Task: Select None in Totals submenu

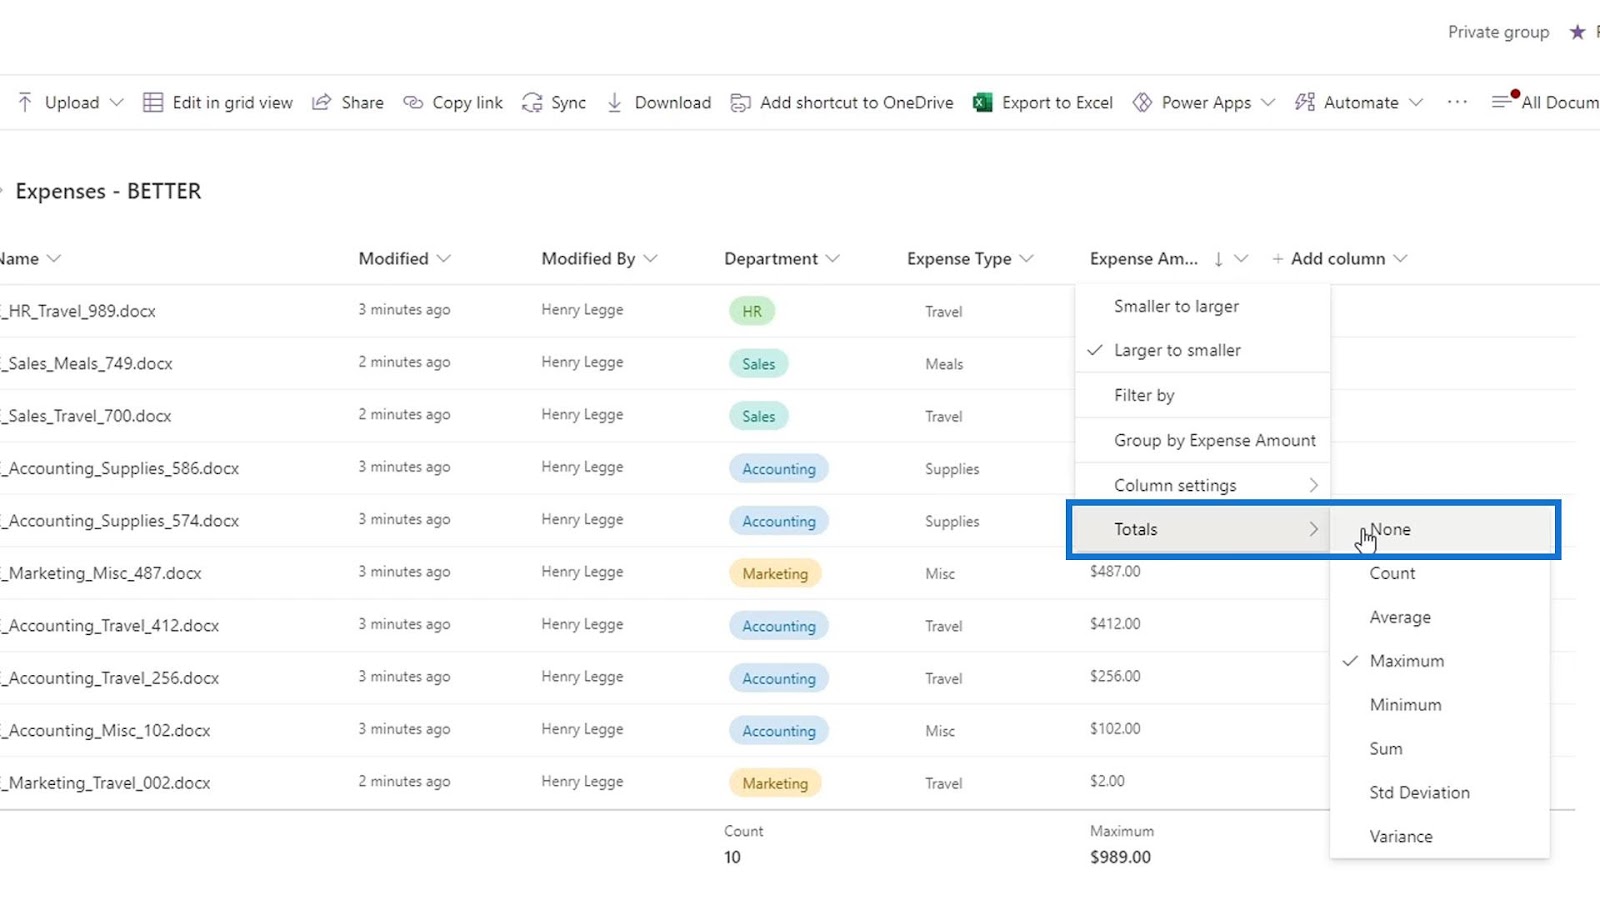Action: tap(1440, 529)
